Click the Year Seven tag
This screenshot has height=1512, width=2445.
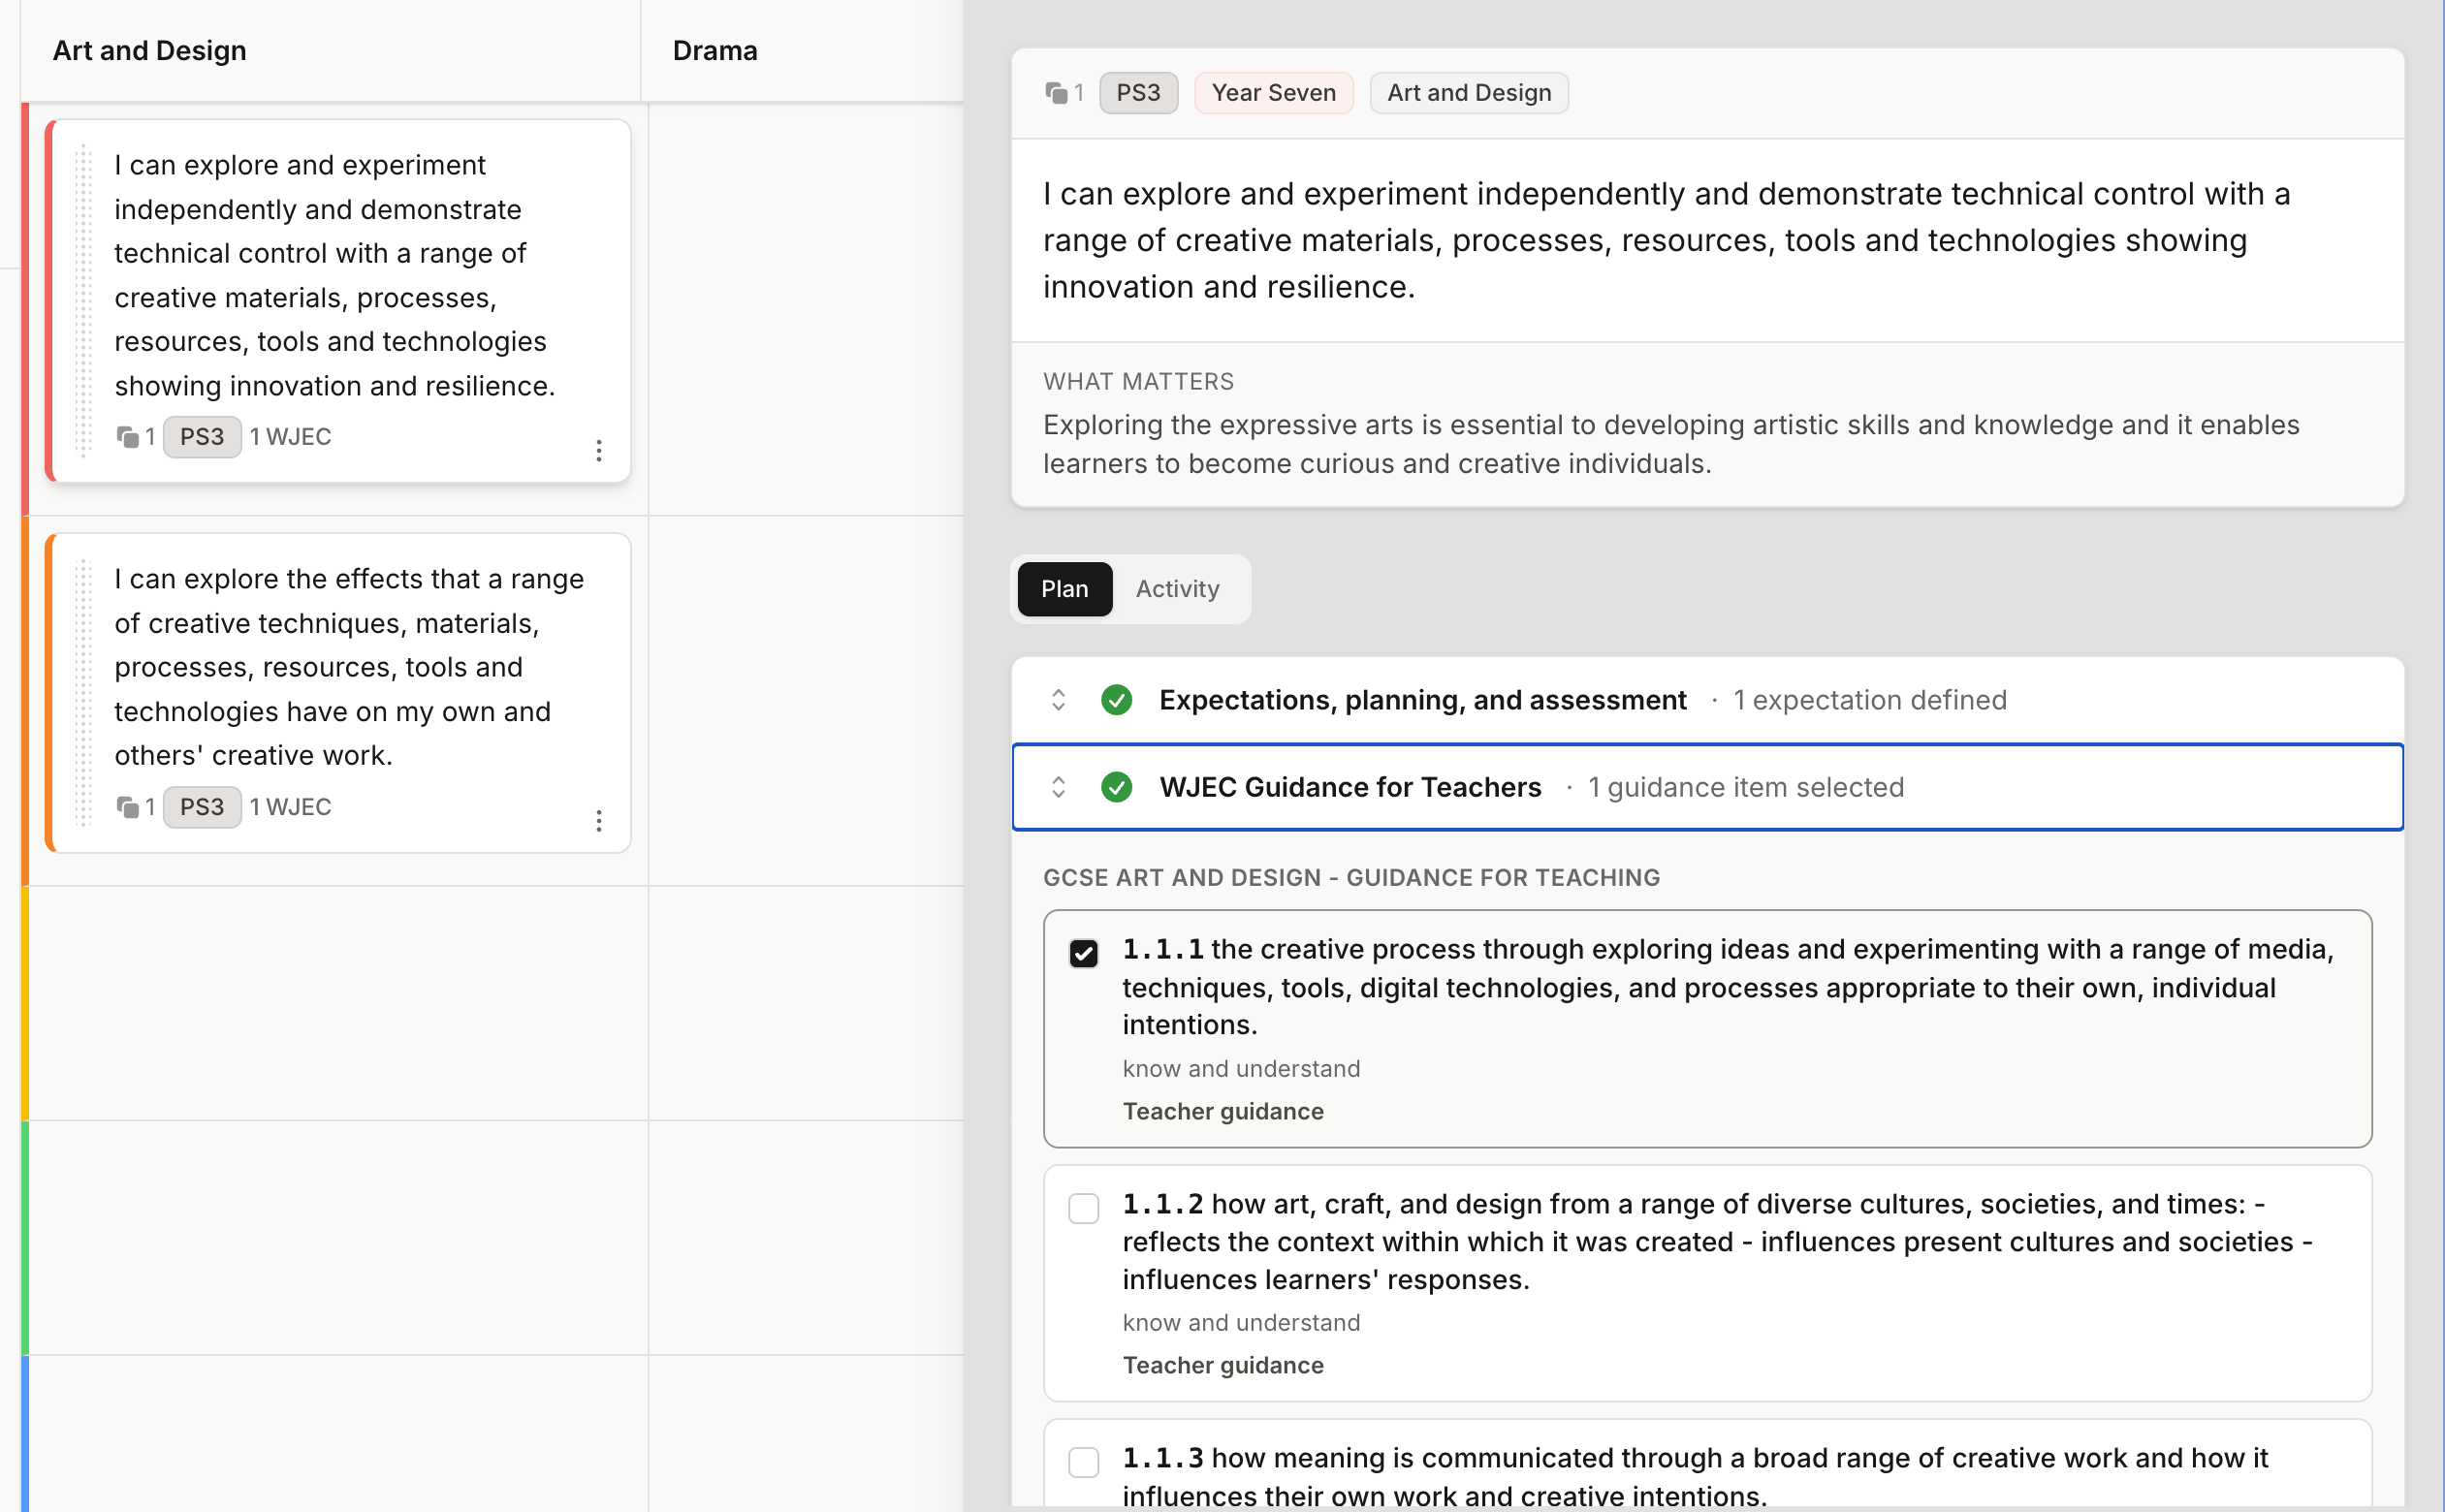coord(1273,93)
